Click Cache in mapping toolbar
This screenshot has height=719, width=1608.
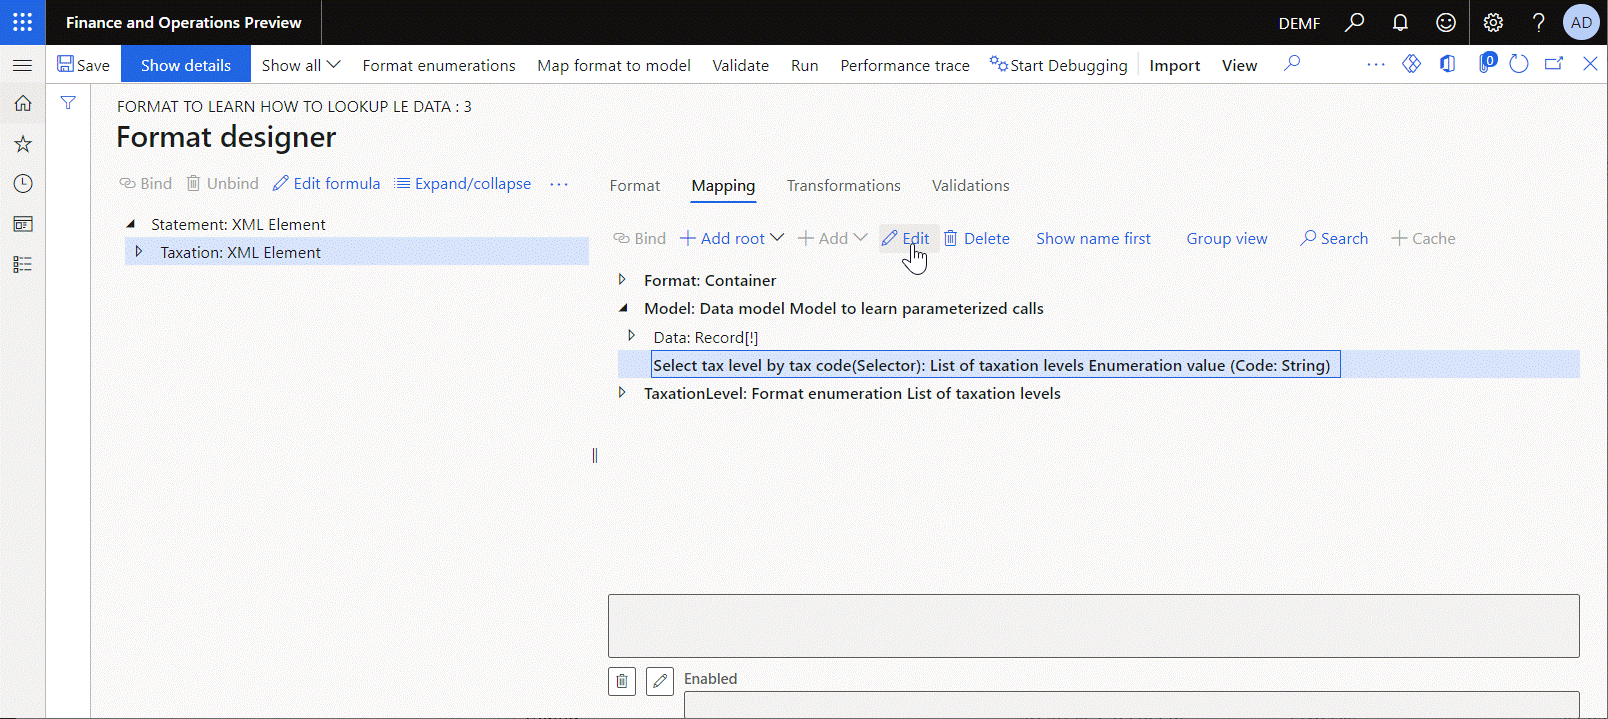point(1423,238)
